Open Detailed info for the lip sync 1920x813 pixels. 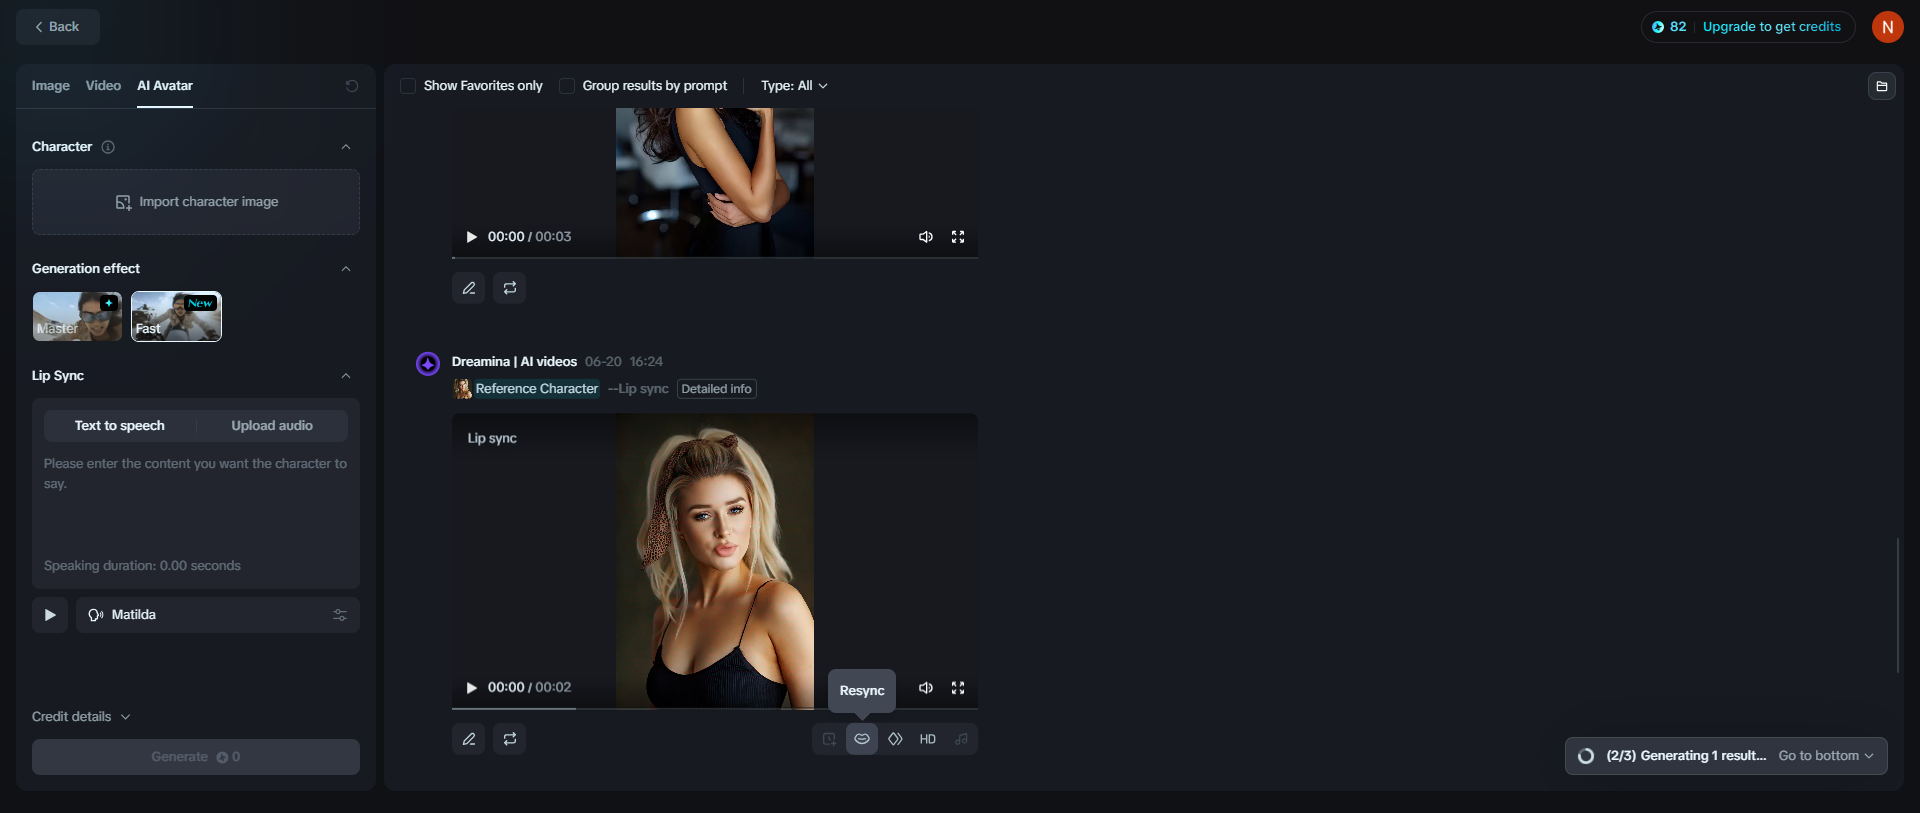[x=717, y=389]
